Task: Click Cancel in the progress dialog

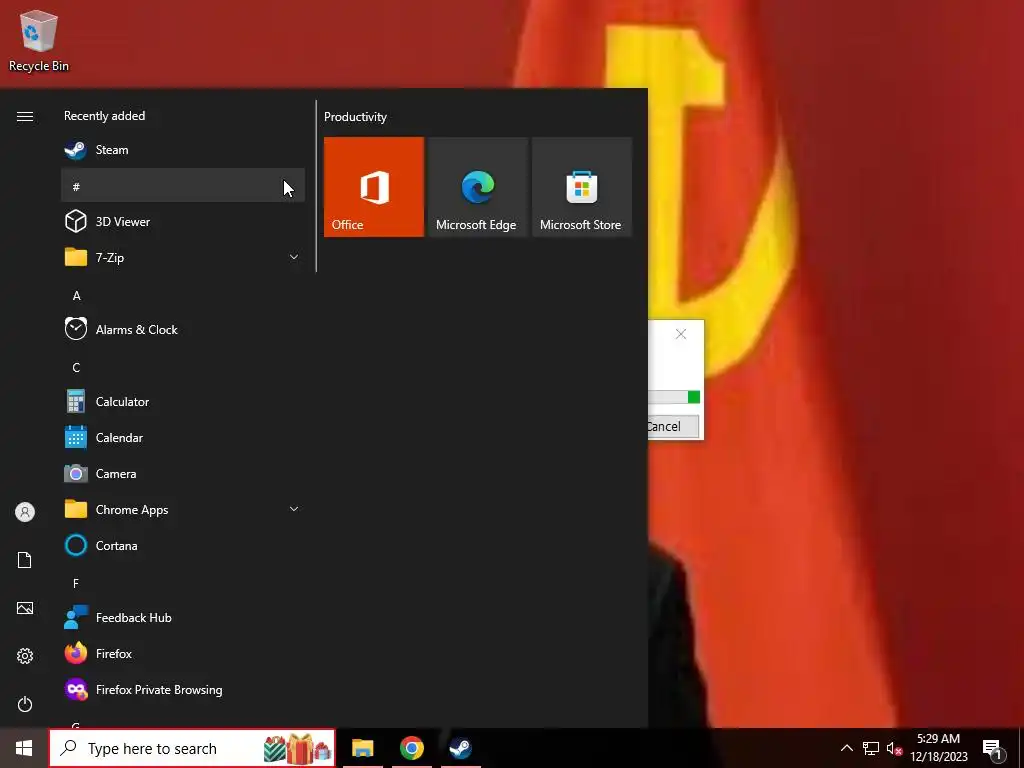Action: point(673,426)
